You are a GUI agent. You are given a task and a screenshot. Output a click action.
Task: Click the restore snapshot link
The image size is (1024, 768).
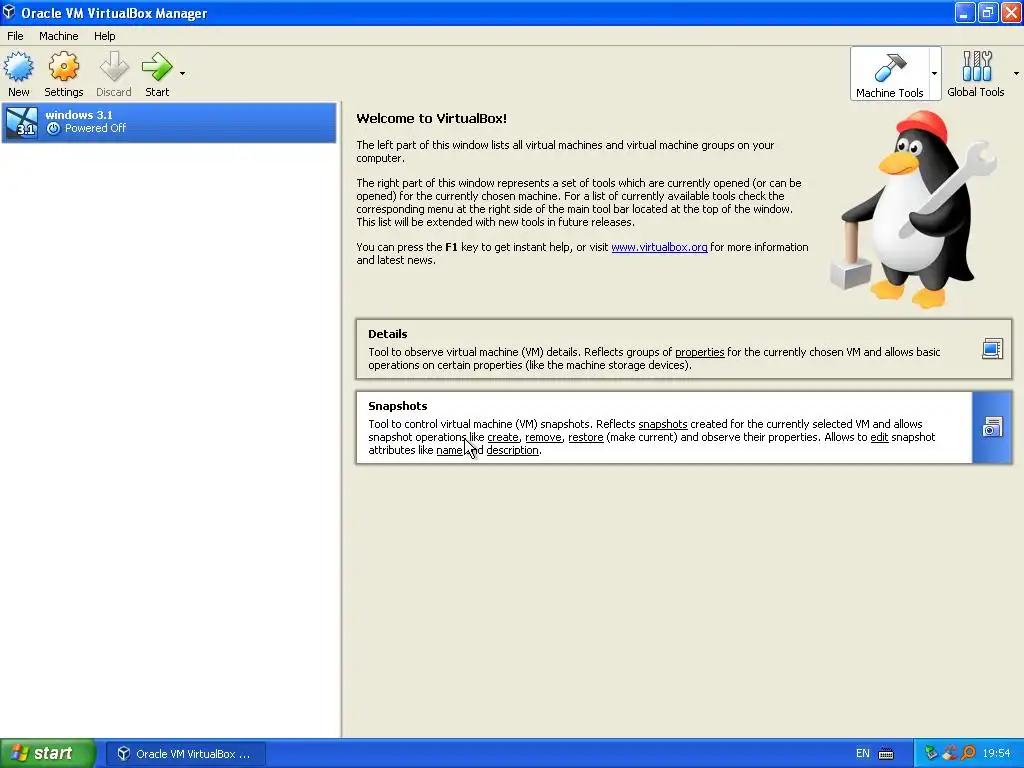tap(586, 437)
